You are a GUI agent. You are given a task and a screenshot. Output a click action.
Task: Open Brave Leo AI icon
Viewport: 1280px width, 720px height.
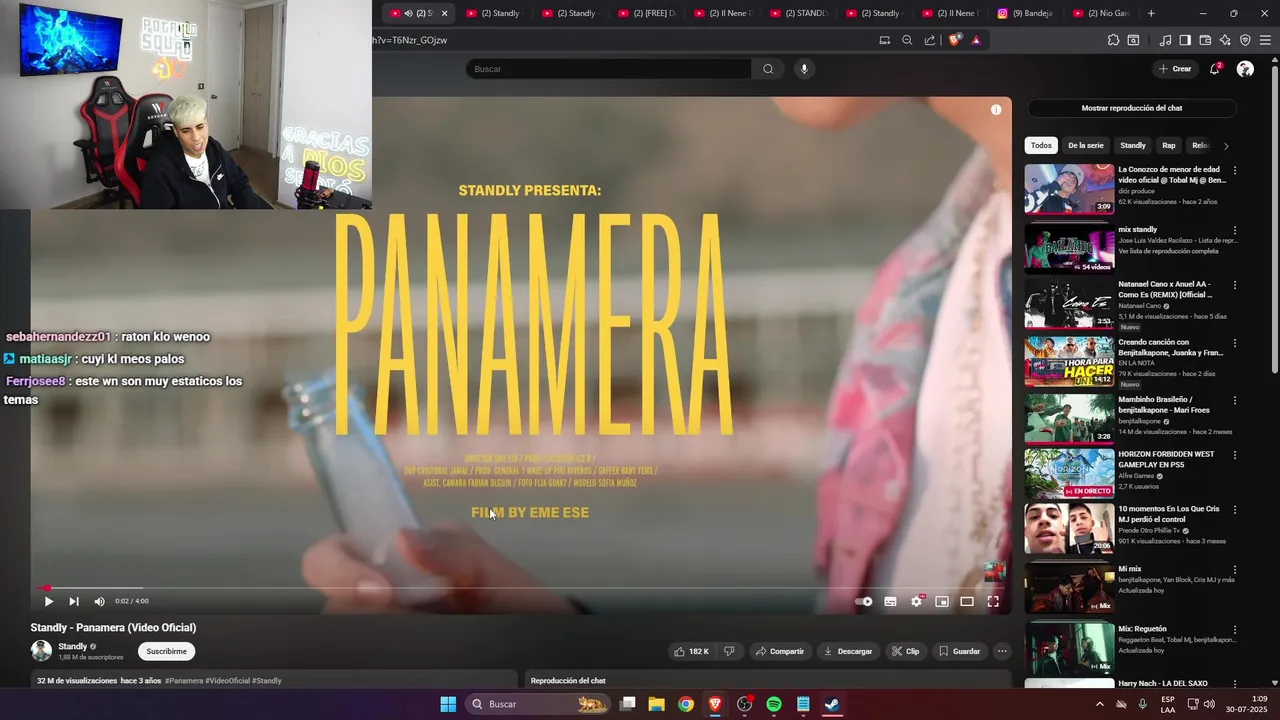pyautogui.click(x=1225, y=40)
